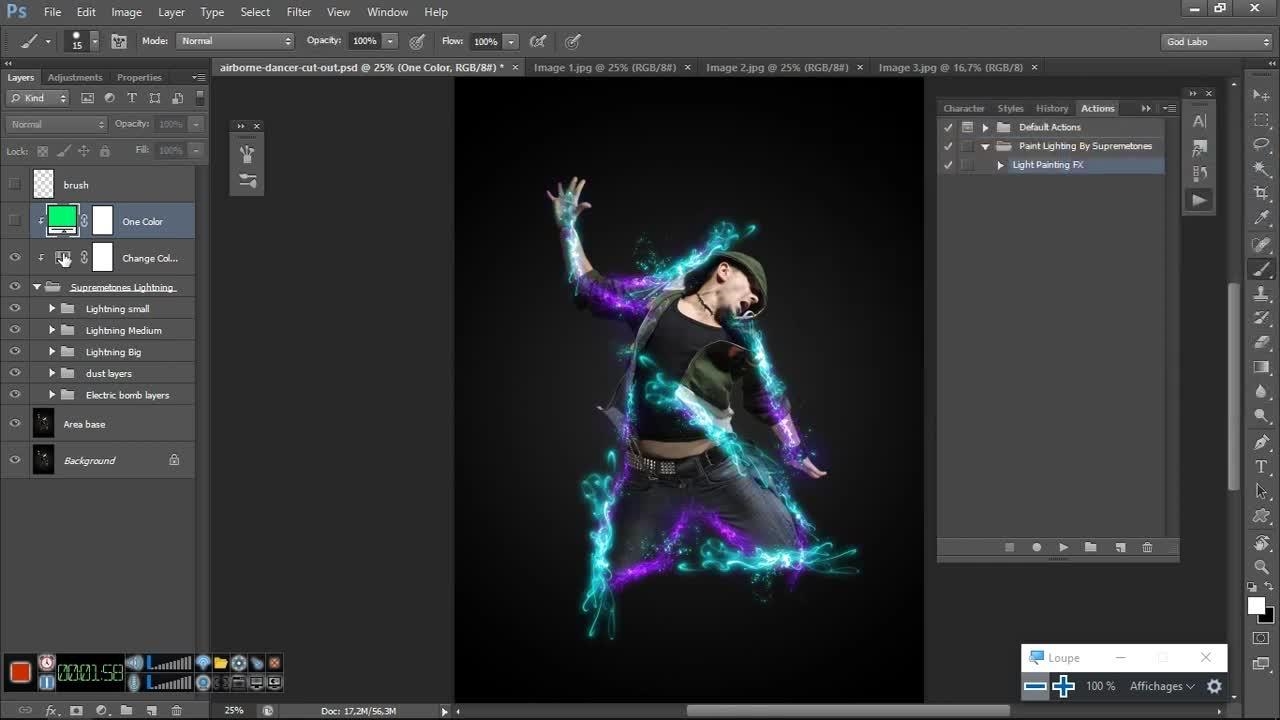Click the foreground color swatch
Image resolution: width=1280 pixels, height=720 pixels.
point(1257,606)
